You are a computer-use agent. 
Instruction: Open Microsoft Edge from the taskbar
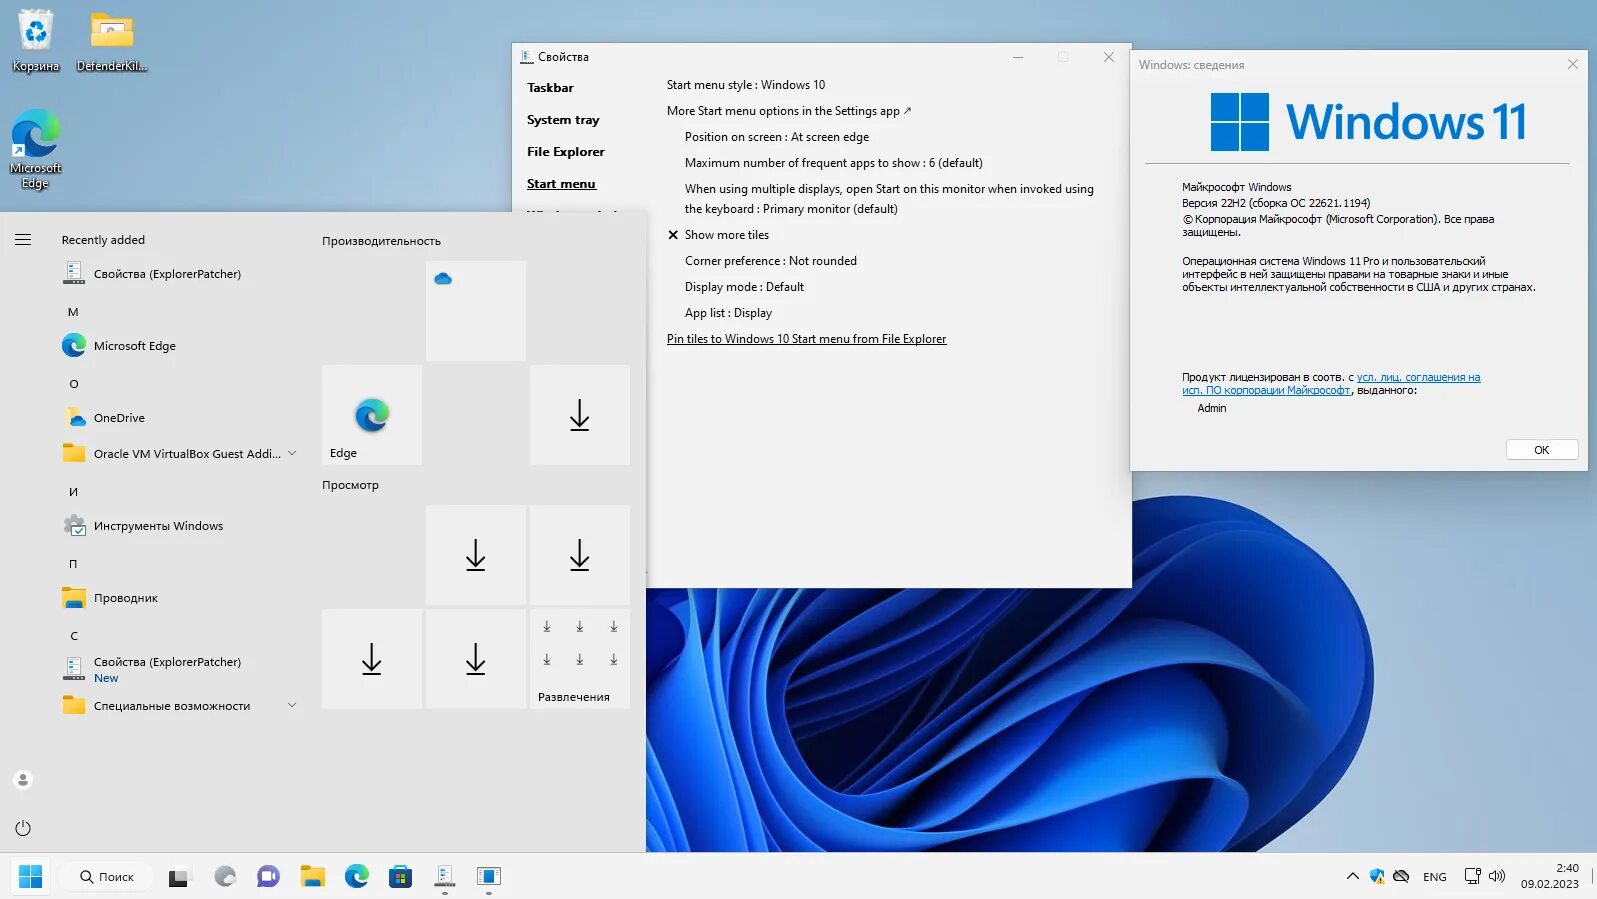pos(357,877)
